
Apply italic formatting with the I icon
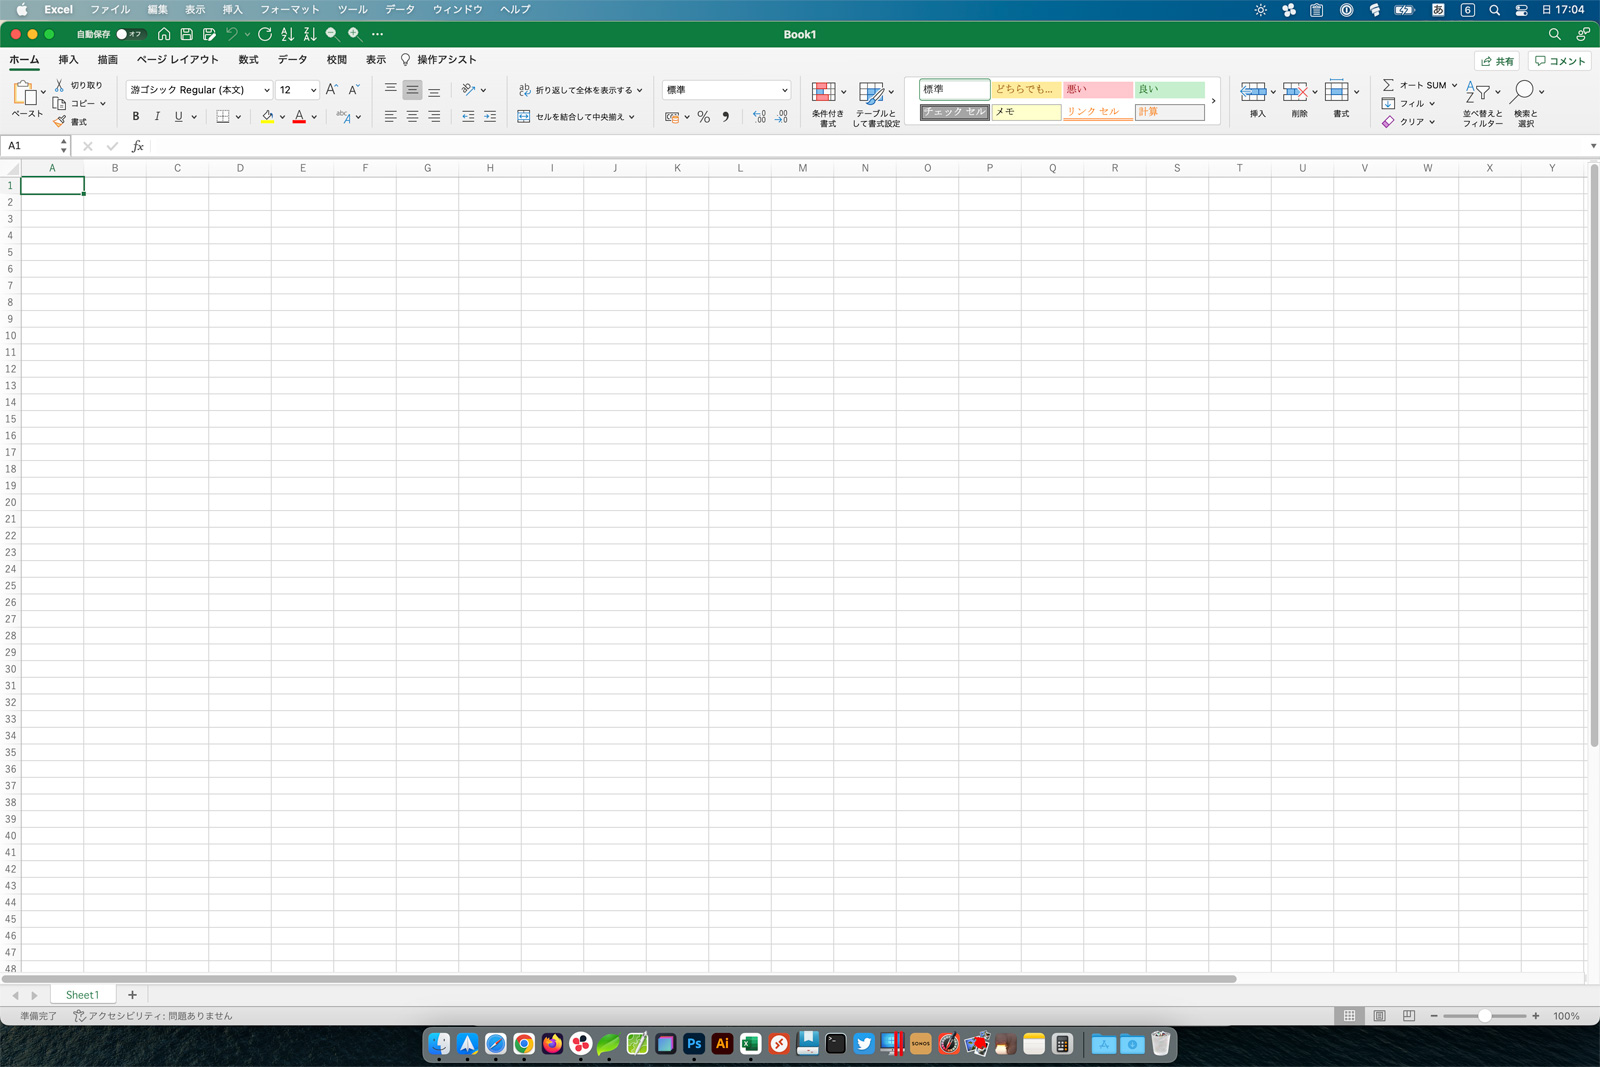coord(157,117)
